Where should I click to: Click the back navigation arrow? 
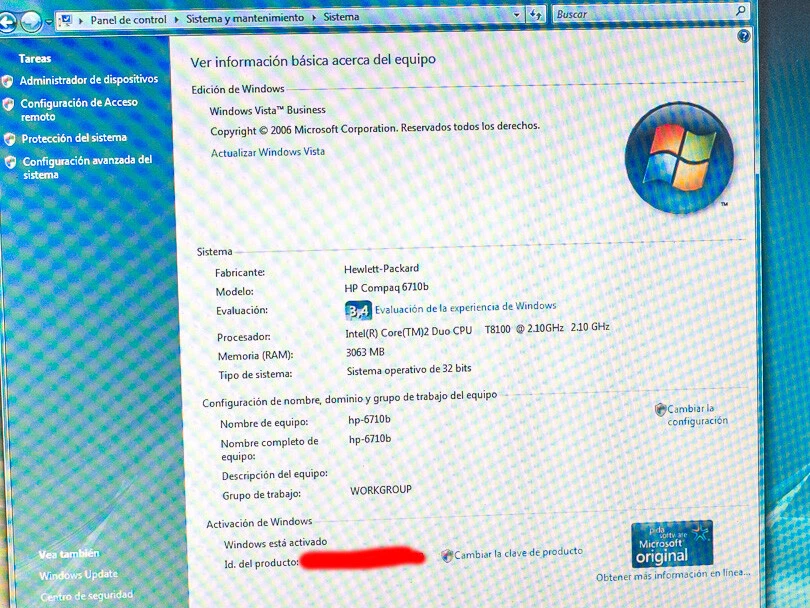click(8, 22)
